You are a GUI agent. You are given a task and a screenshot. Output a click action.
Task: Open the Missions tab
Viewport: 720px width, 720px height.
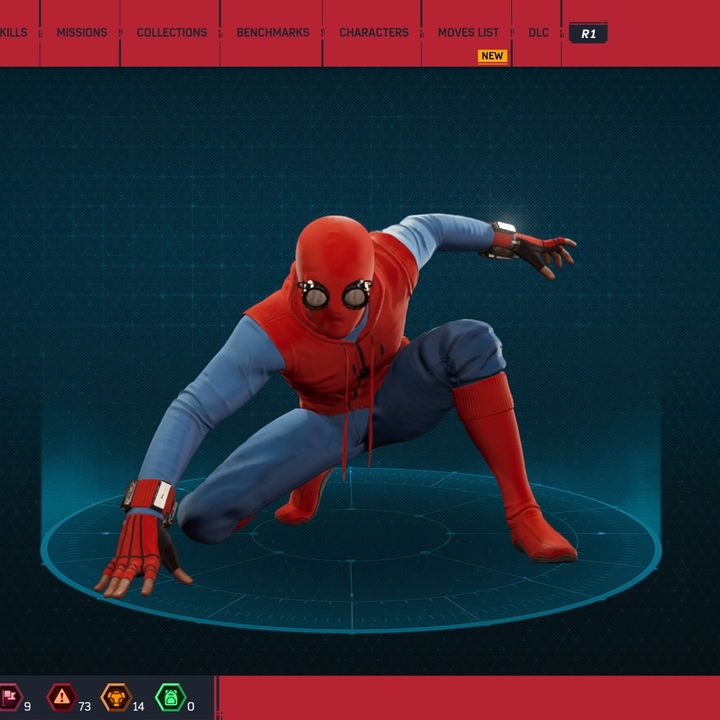[82, 33]
